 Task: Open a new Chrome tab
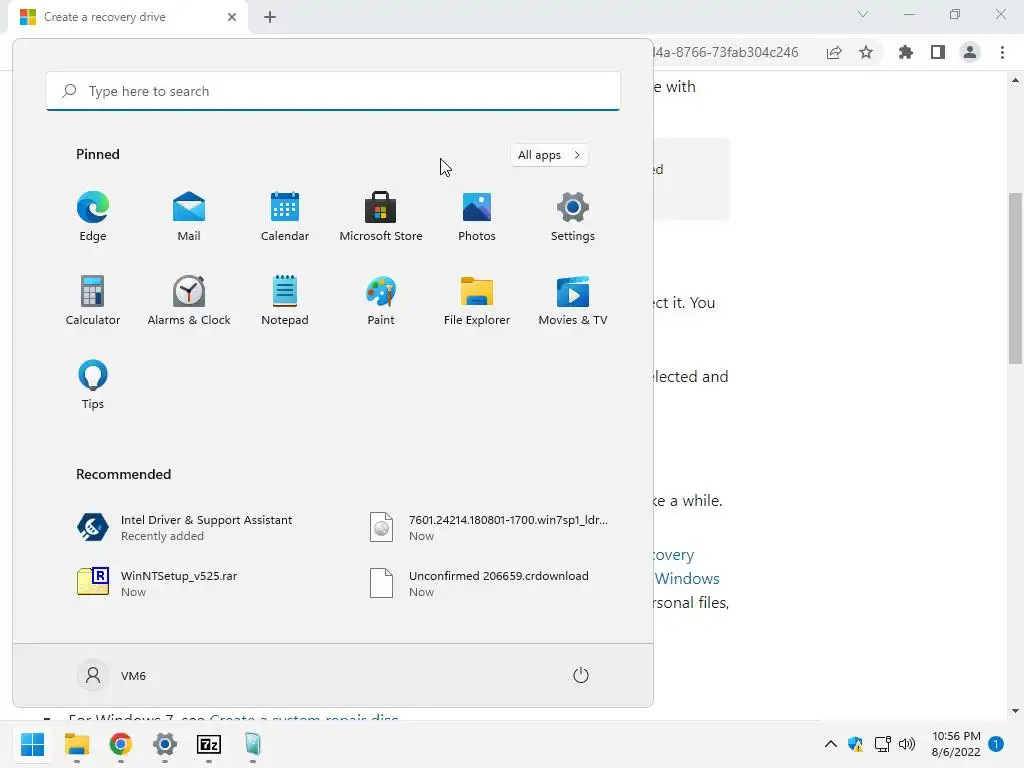coord(270,17)
